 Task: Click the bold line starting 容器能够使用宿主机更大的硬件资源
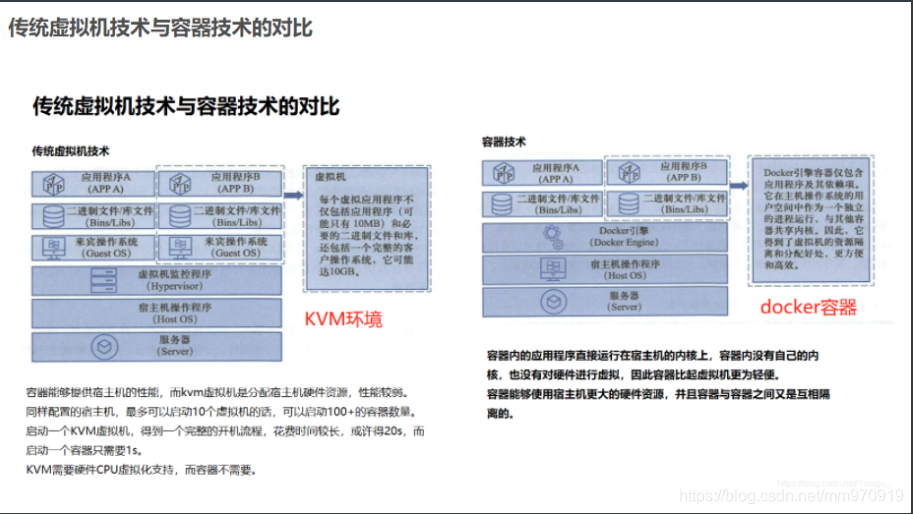coord(658,394)
